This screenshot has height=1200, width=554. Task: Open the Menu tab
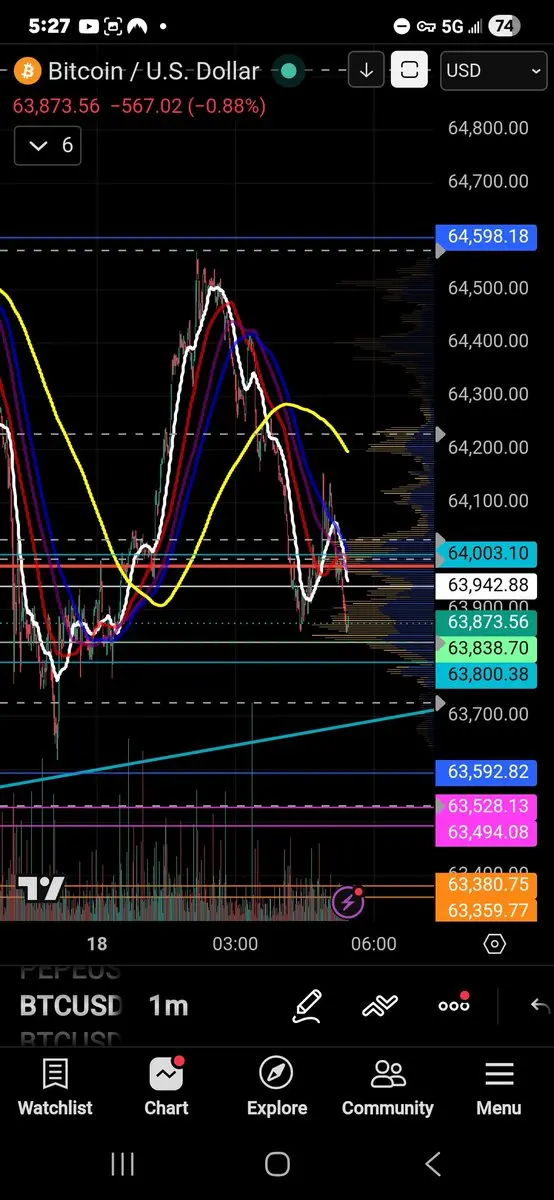pos(498,1088)
